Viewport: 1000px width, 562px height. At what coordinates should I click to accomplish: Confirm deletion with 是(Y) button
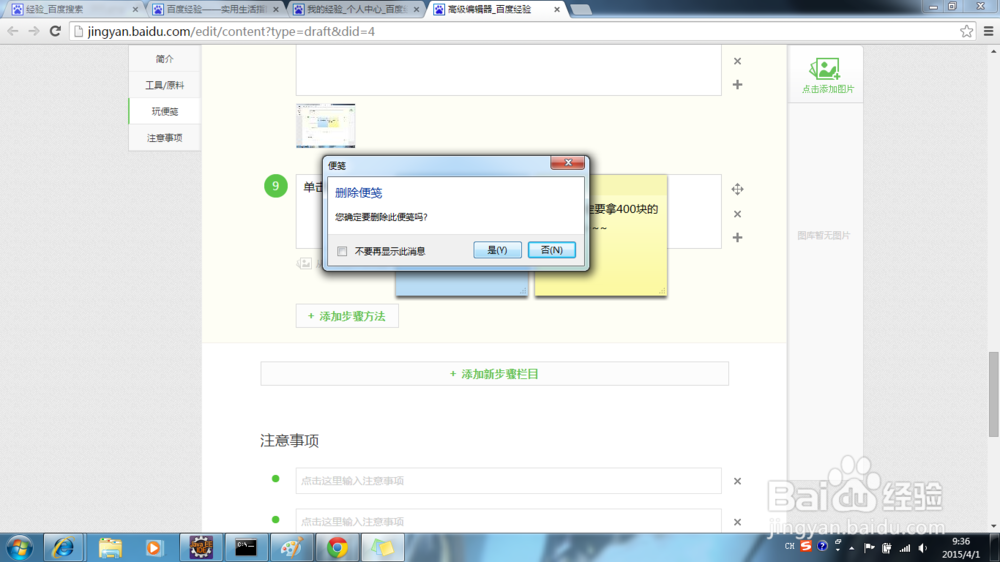pos(497,250)
